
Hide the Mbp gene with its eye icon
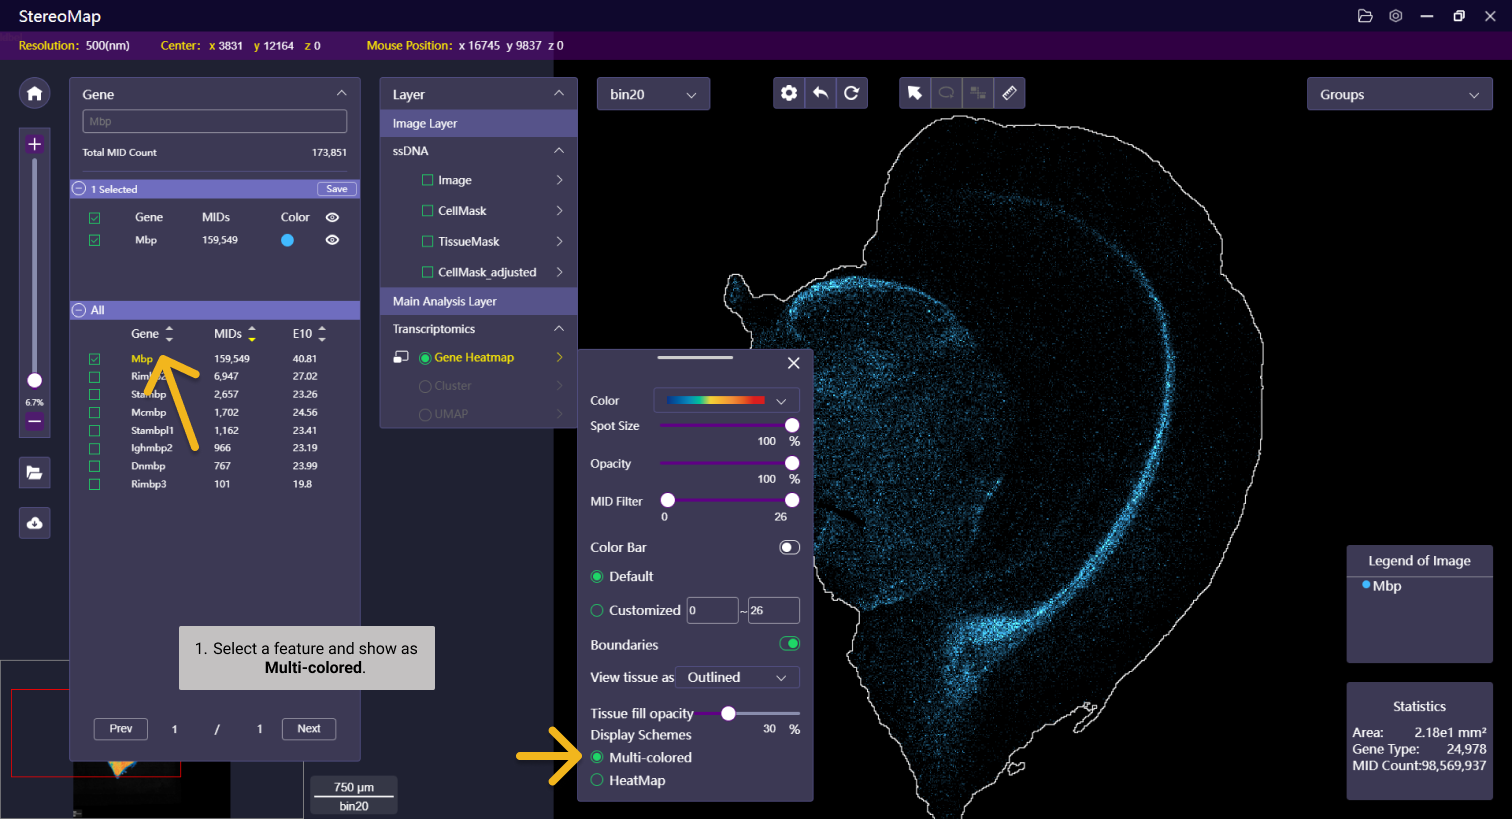point(332,240)
